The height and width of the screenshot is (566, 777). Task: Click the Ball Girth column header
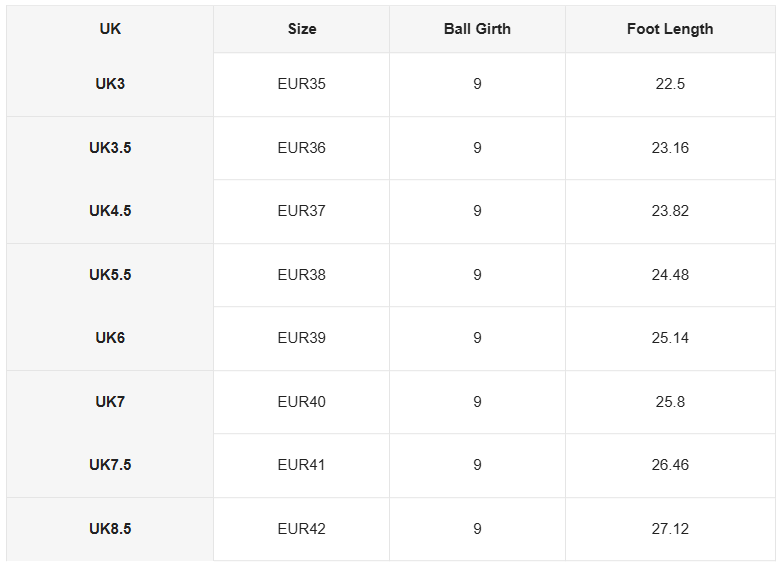pos(477,29)
